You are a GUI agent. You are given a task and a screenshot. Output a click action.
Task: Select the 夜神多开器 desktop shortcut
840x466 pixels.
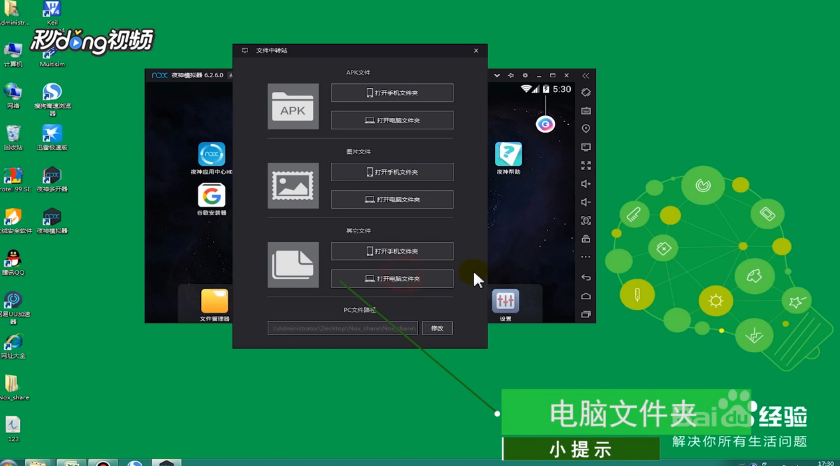pyautogui.click(x=52, y=179)
